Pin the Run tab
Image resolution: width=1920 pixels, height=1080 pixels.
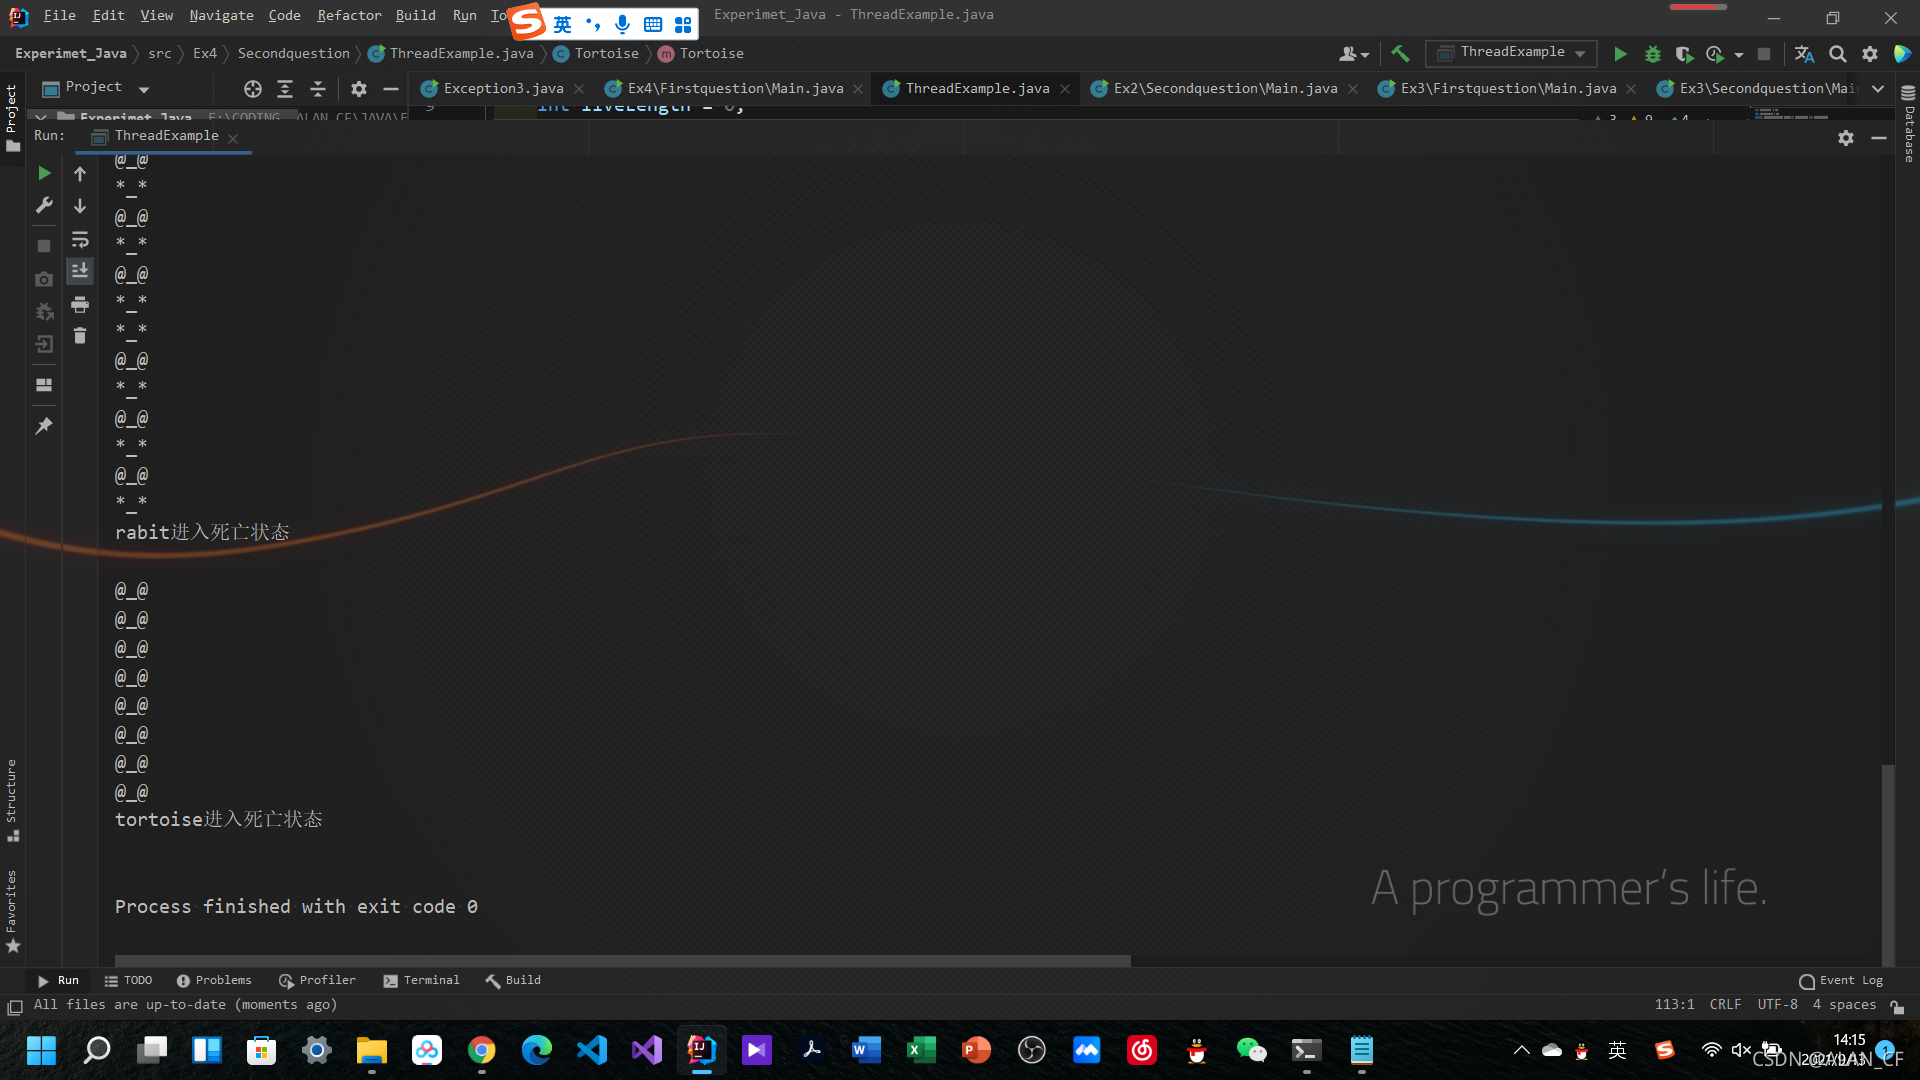point(44,426)
